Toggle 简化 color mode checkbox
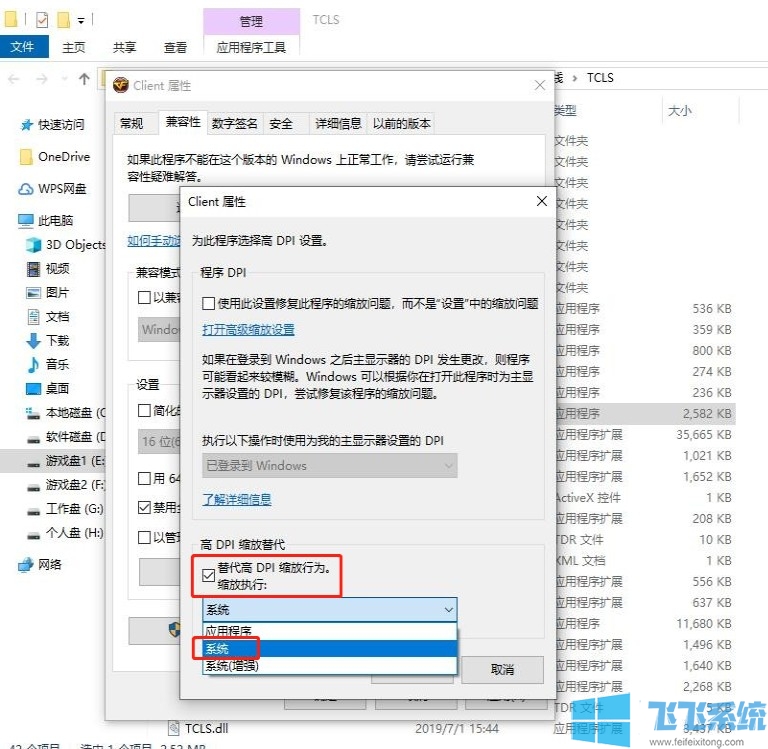This screenshot has height=749, width=768. pyautogui.click(x=144, y=411)
